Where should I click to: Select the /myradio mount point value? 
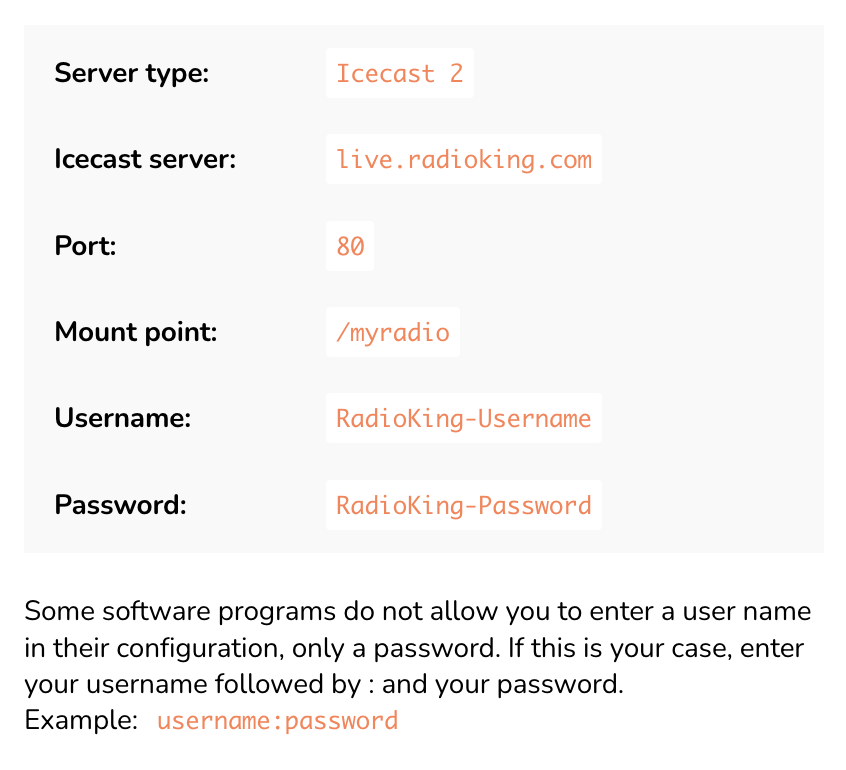point(392,332)
